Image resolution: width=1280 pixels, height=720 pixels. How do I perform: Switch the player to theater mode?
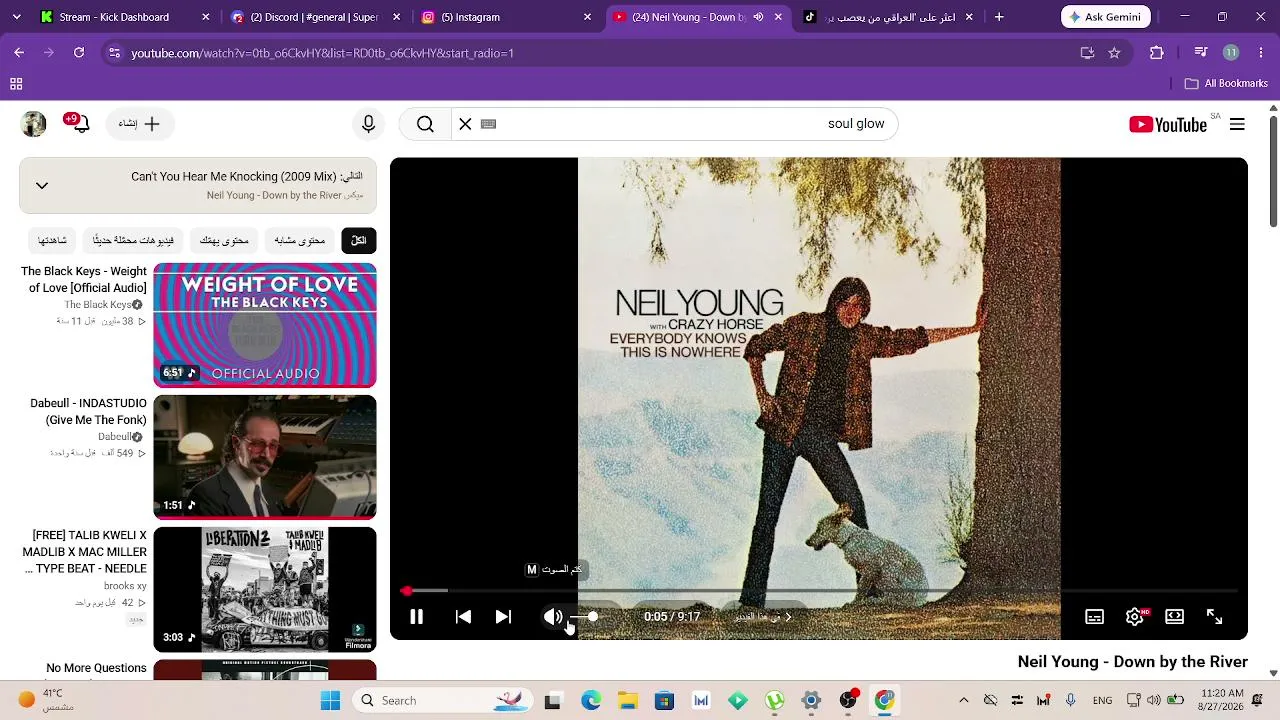coord(1174,617)
